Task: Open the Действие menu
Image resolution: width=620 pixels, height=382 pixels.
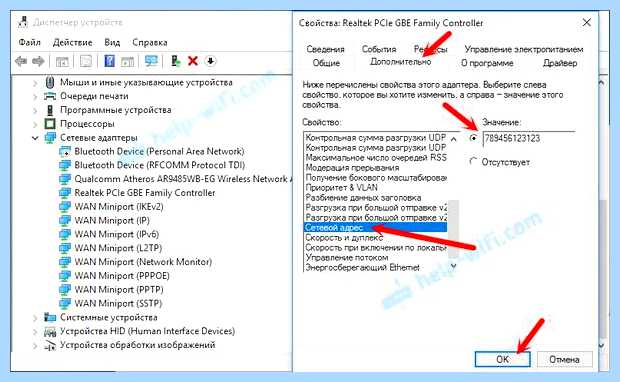Action: click(72, 42)
